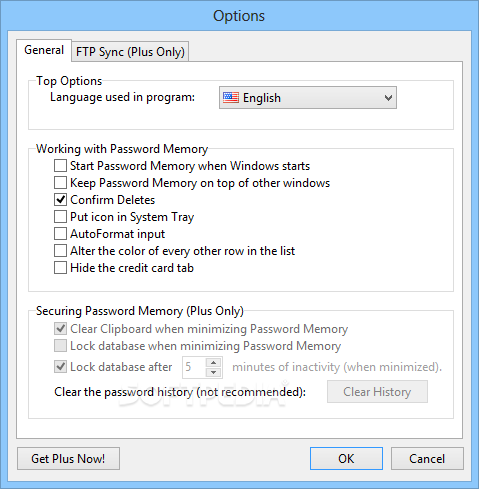Click the US flag icon in language box

coord(231,98)
